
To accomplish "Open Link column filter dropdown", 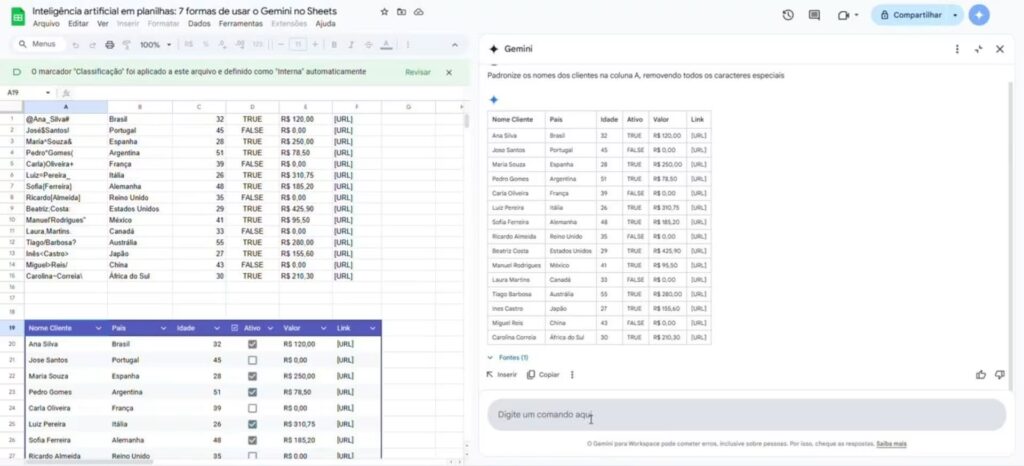I will pos(373,328).
